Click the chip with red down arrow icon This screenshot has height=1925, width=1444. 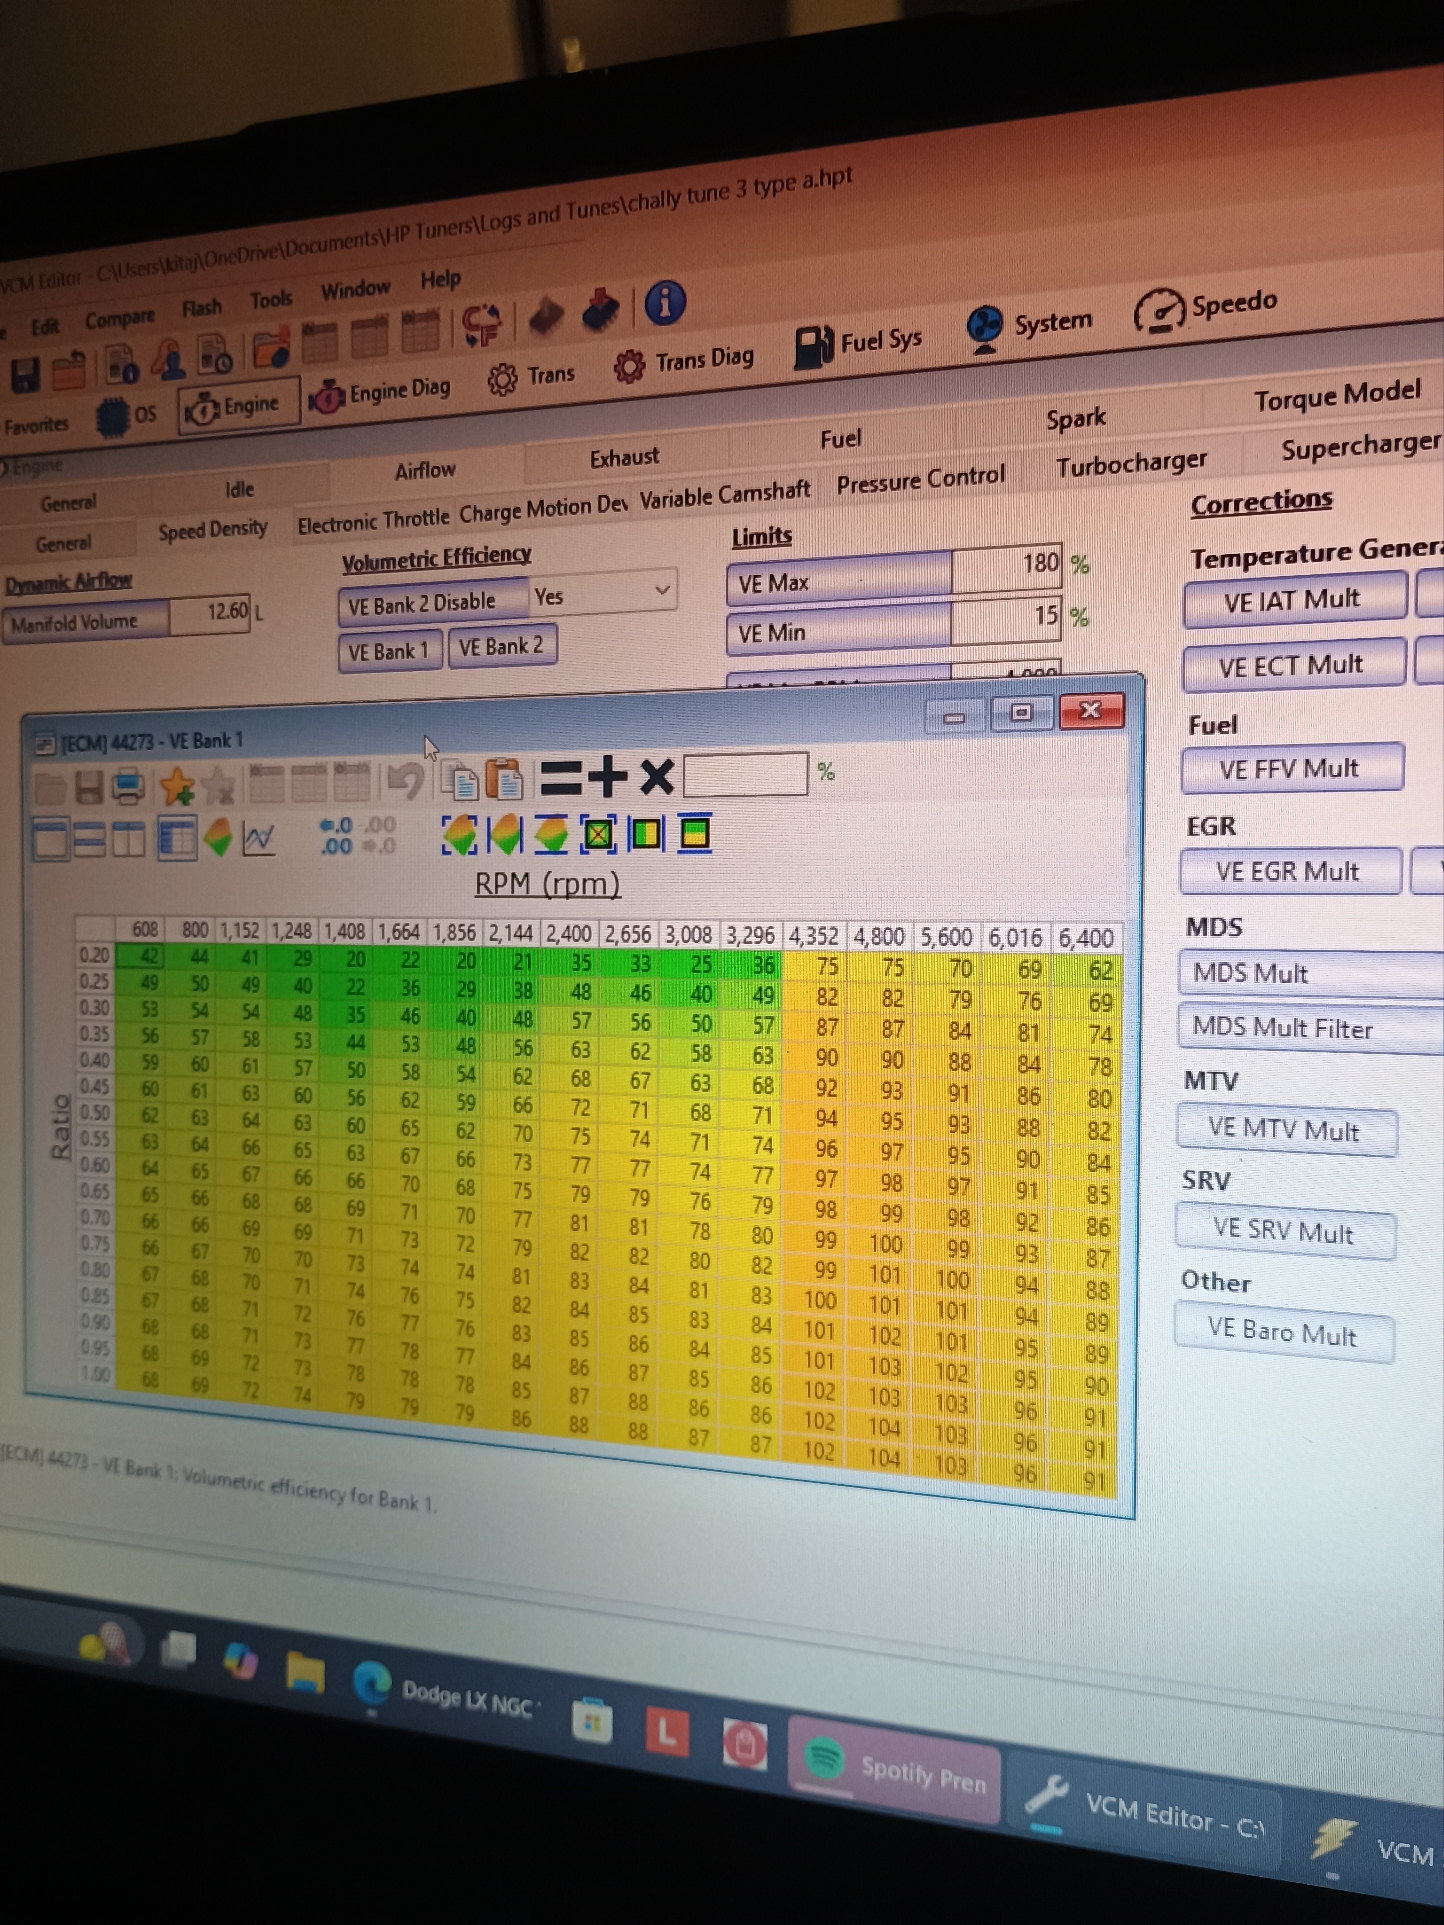point(600,310)
